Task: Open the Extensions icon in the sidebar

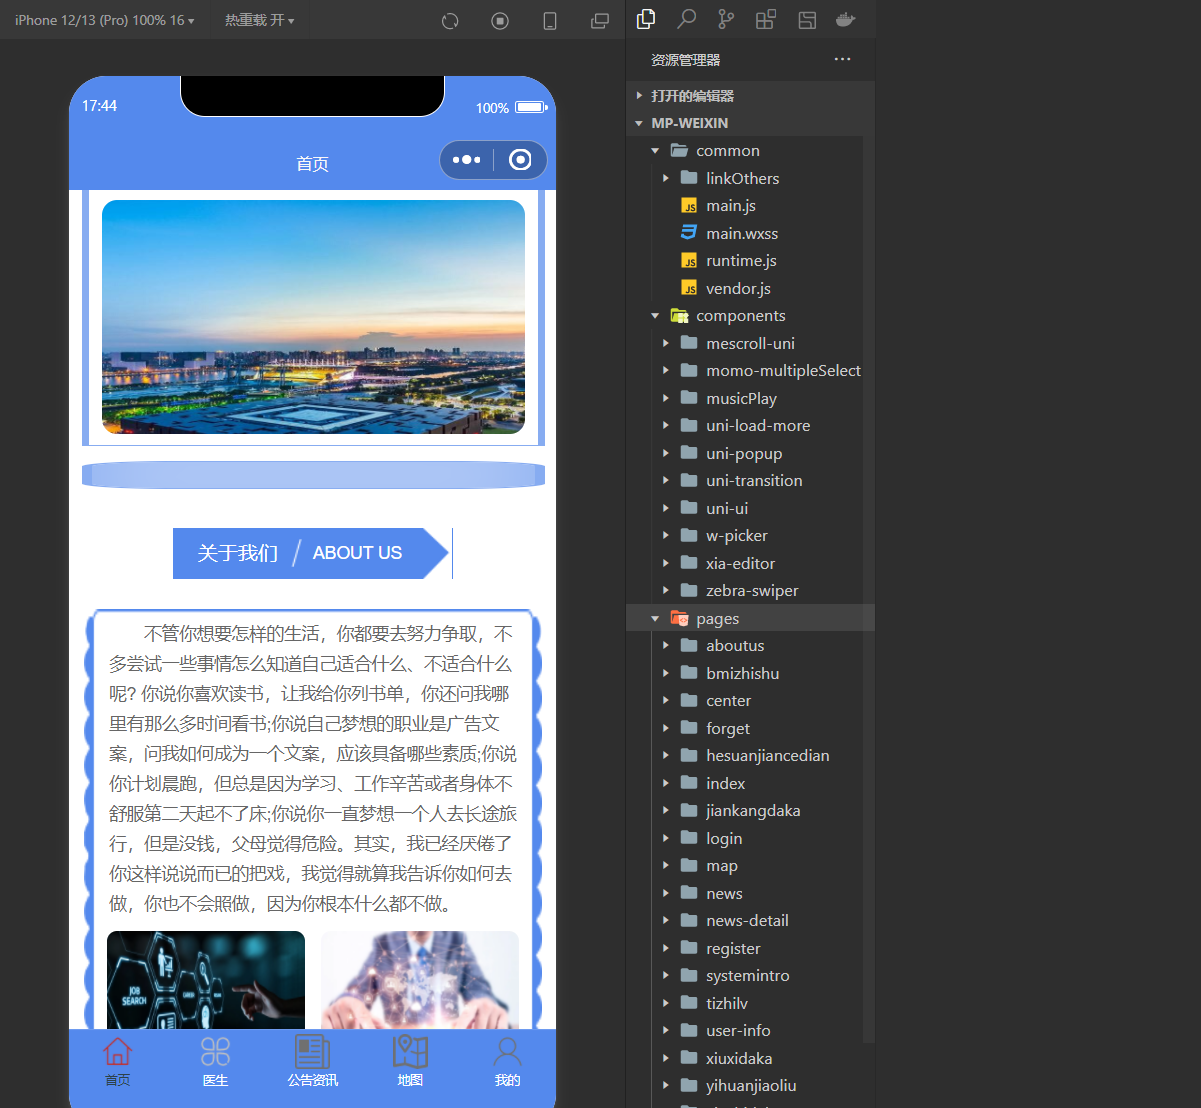Action: click(765, 19)
